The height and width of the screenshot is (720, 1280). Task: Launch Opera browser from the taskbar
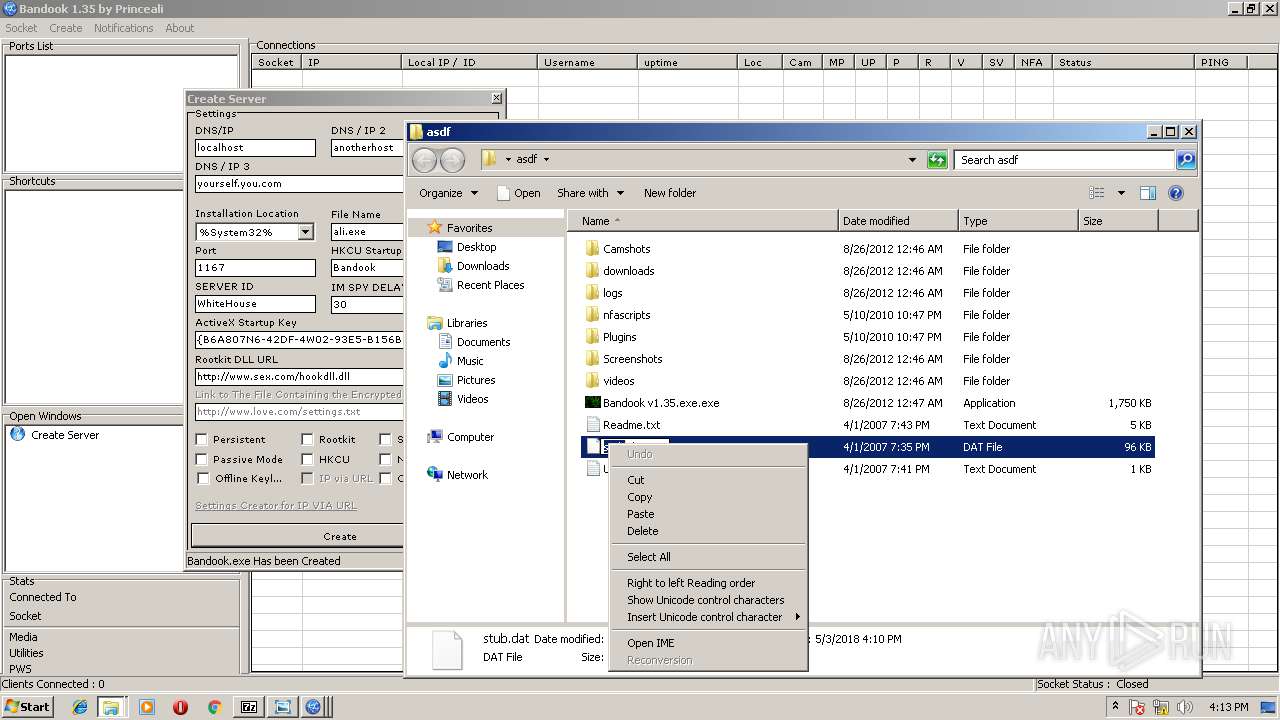(x=180, y=707)
